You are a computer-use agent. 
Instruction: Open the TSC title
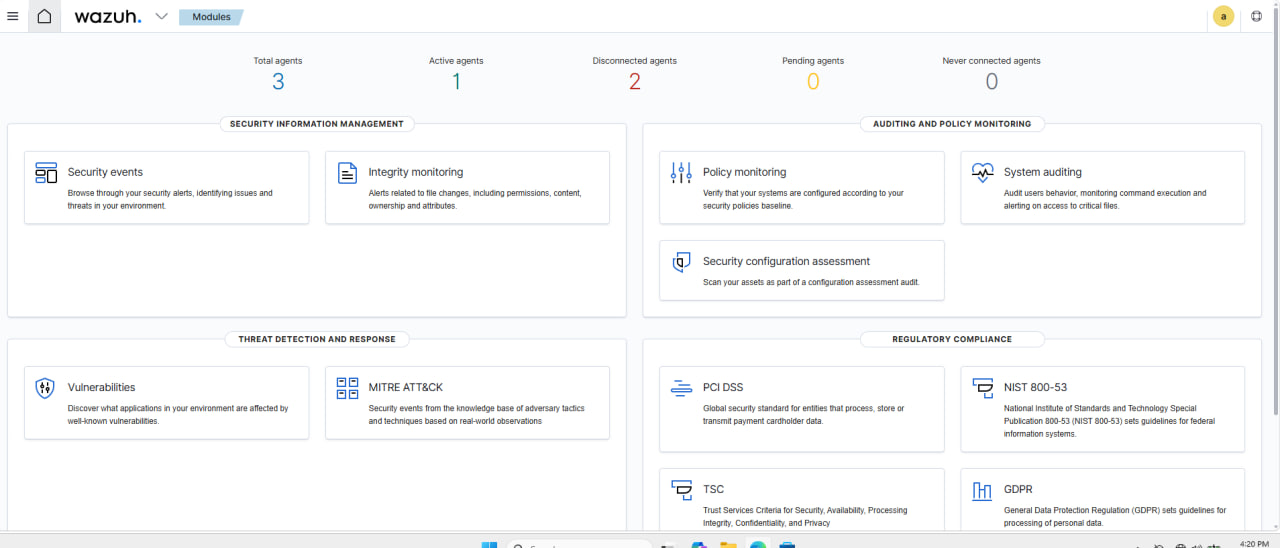click(714, 489)
